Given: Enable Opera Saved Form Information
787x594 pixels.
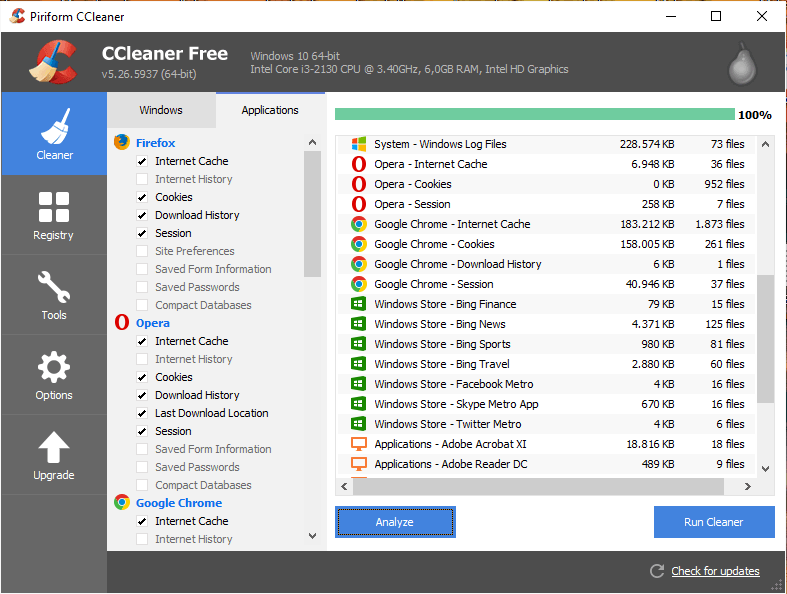Looking at the screenshot, I should 142,449.
